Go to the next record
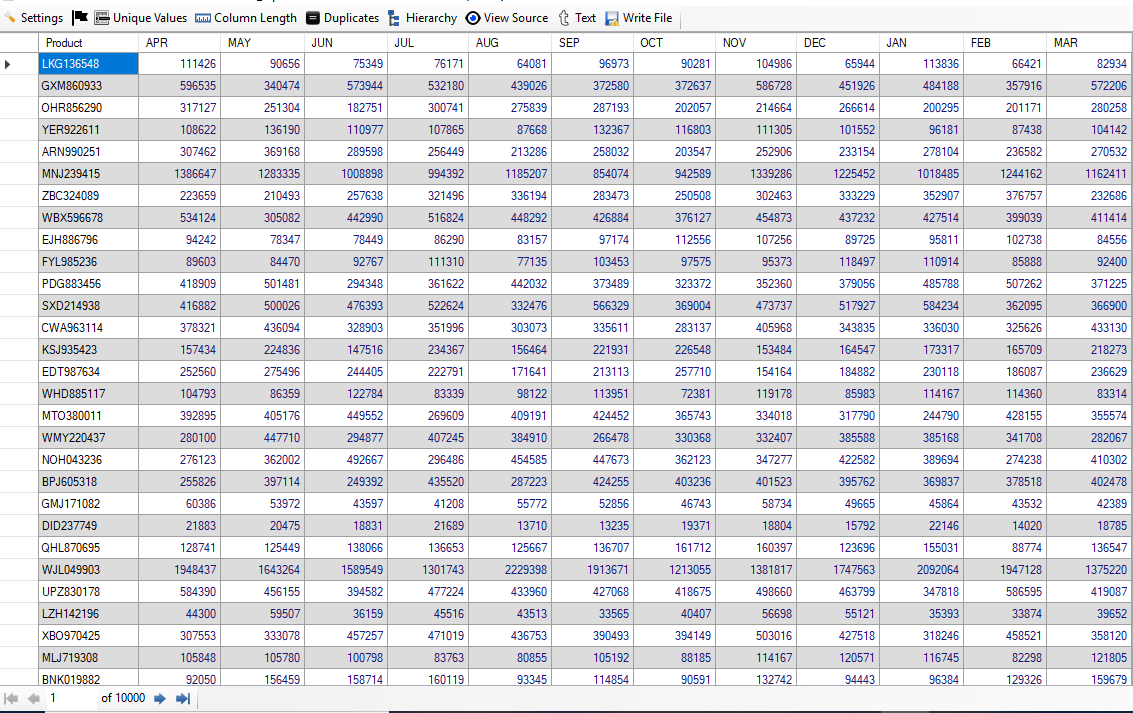Screen dimensions: 1133x713 160,698
